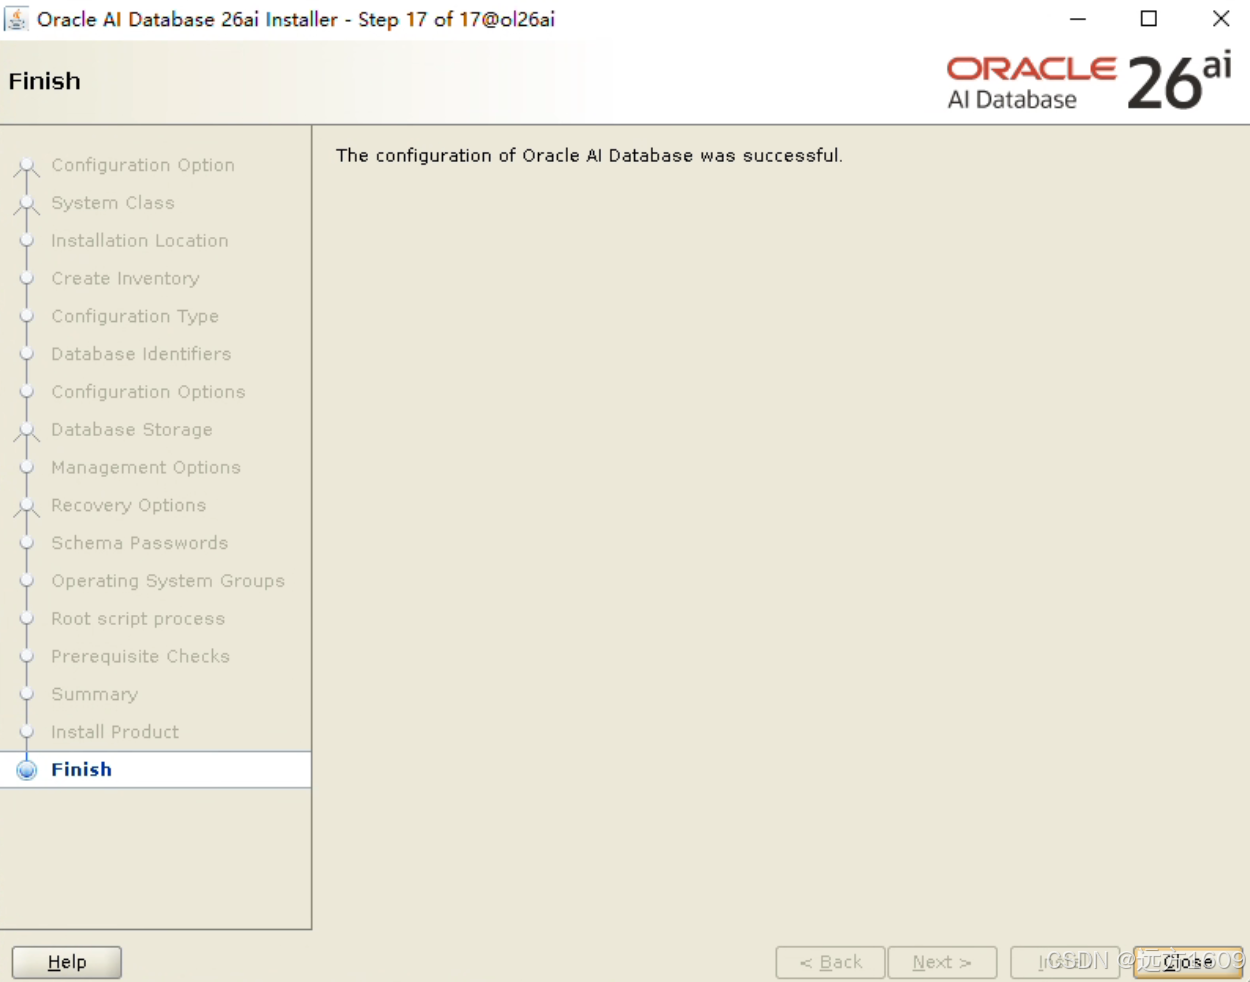Click the Oracle 26ai logo
Image resolution: width=1250 pixels, height=982 pixels.
[1089, 81]
